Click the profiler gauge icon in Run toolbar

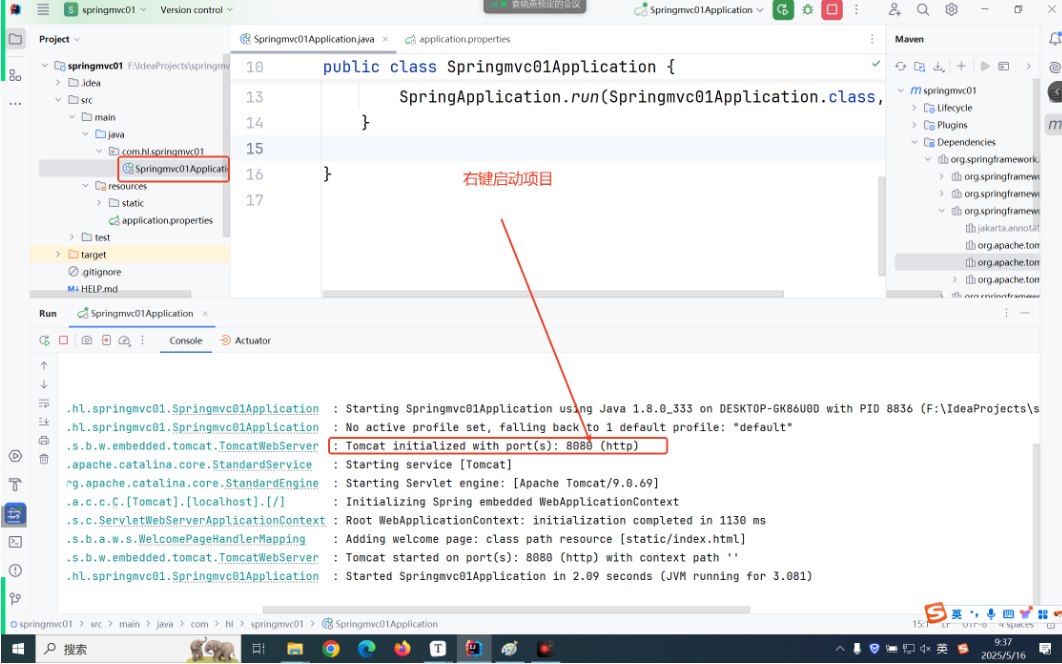click(x=124, y=340)
